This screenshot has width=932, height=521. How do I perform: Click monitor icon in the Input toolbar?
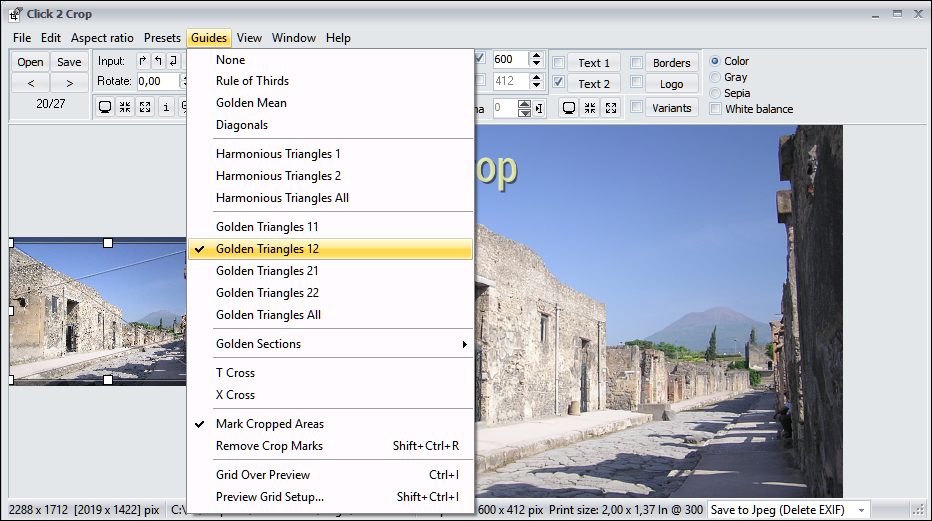point(105,107)
